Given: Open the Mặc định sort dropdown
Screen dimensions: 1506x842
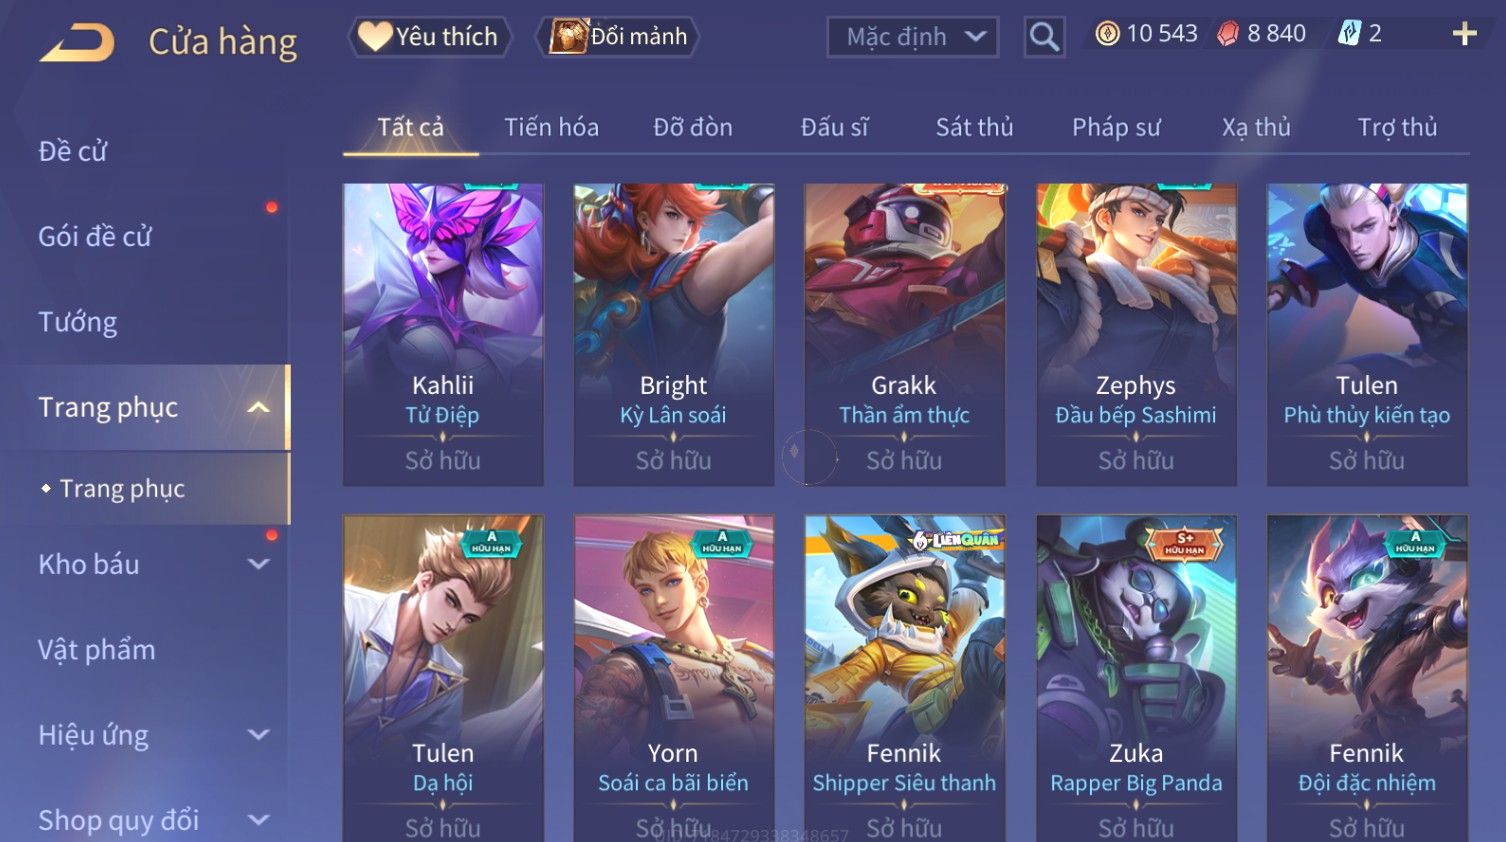Looking at the screenshot, I should click(x=912, y=37).
